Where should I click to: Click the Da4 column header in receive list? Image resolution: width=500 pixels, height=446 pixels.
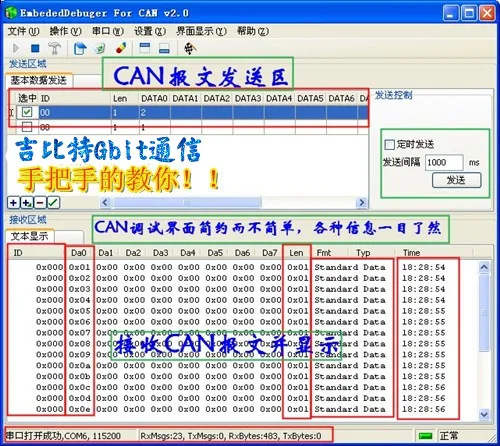click(187, 253)
